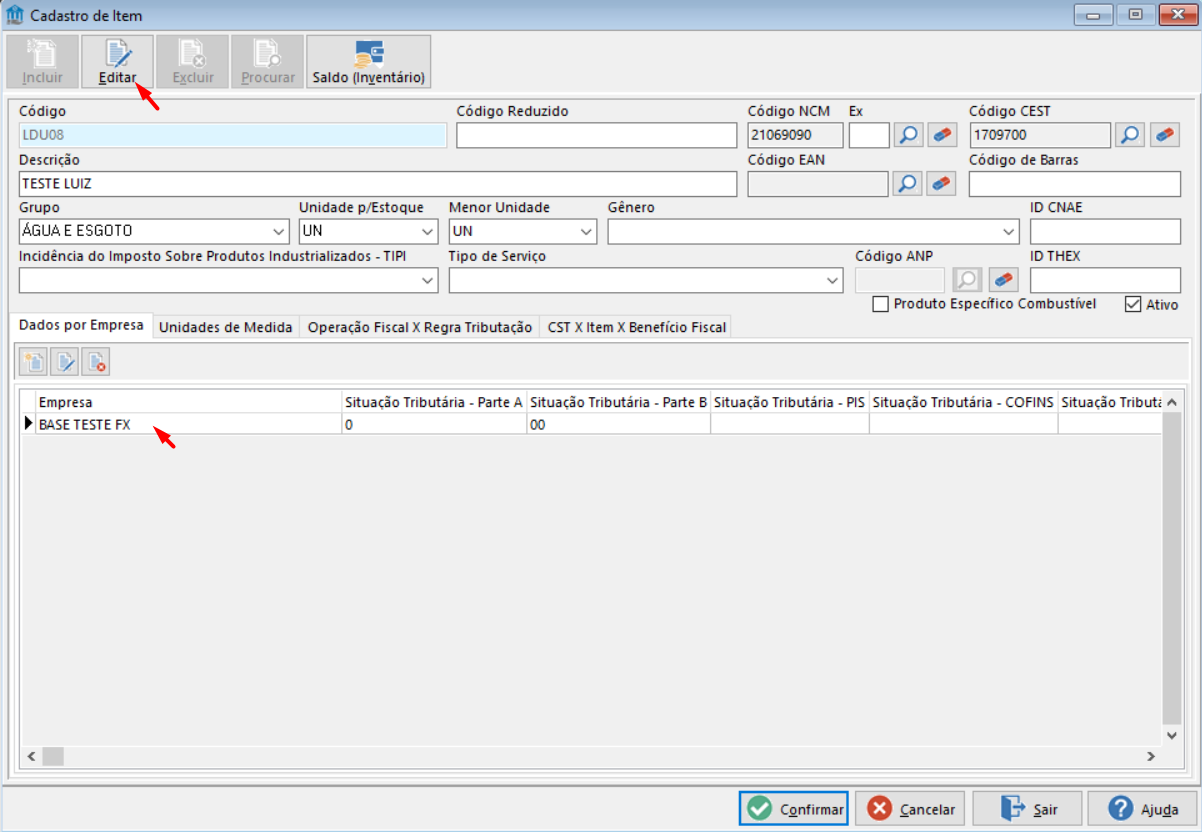Search Código ANP with magnifier icon

[968, 280]
